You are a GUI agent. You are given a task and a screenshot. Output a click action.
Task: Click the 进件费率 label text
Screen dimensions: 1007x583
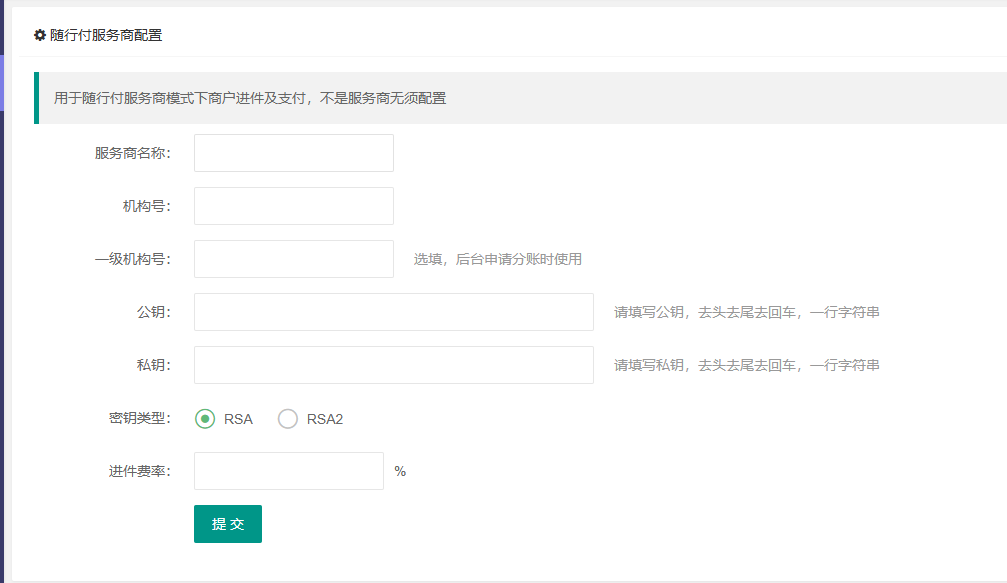140,471
